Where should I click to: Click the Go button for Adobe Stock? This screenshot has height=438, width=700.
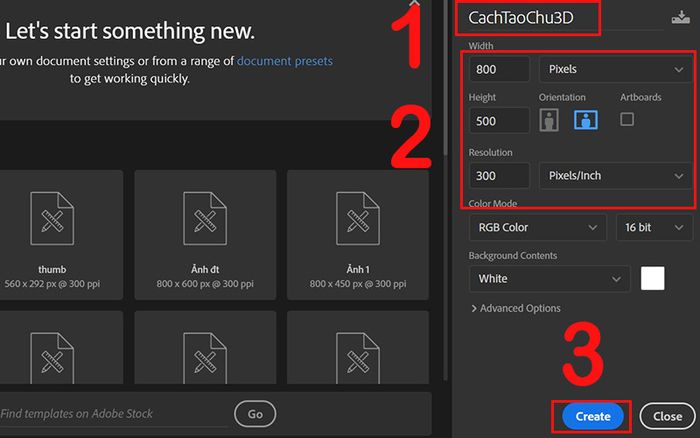coord(255,414)
